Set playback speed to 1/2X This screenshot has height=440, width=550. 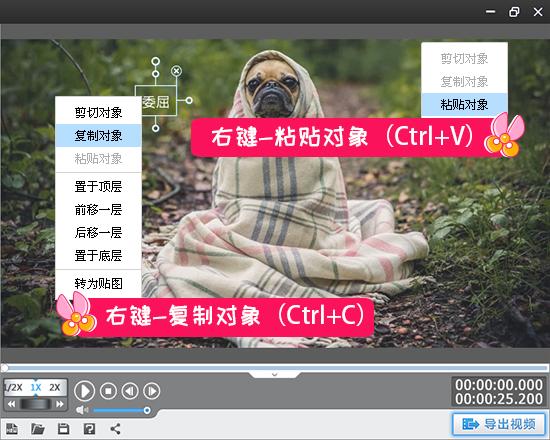[13, 387]
